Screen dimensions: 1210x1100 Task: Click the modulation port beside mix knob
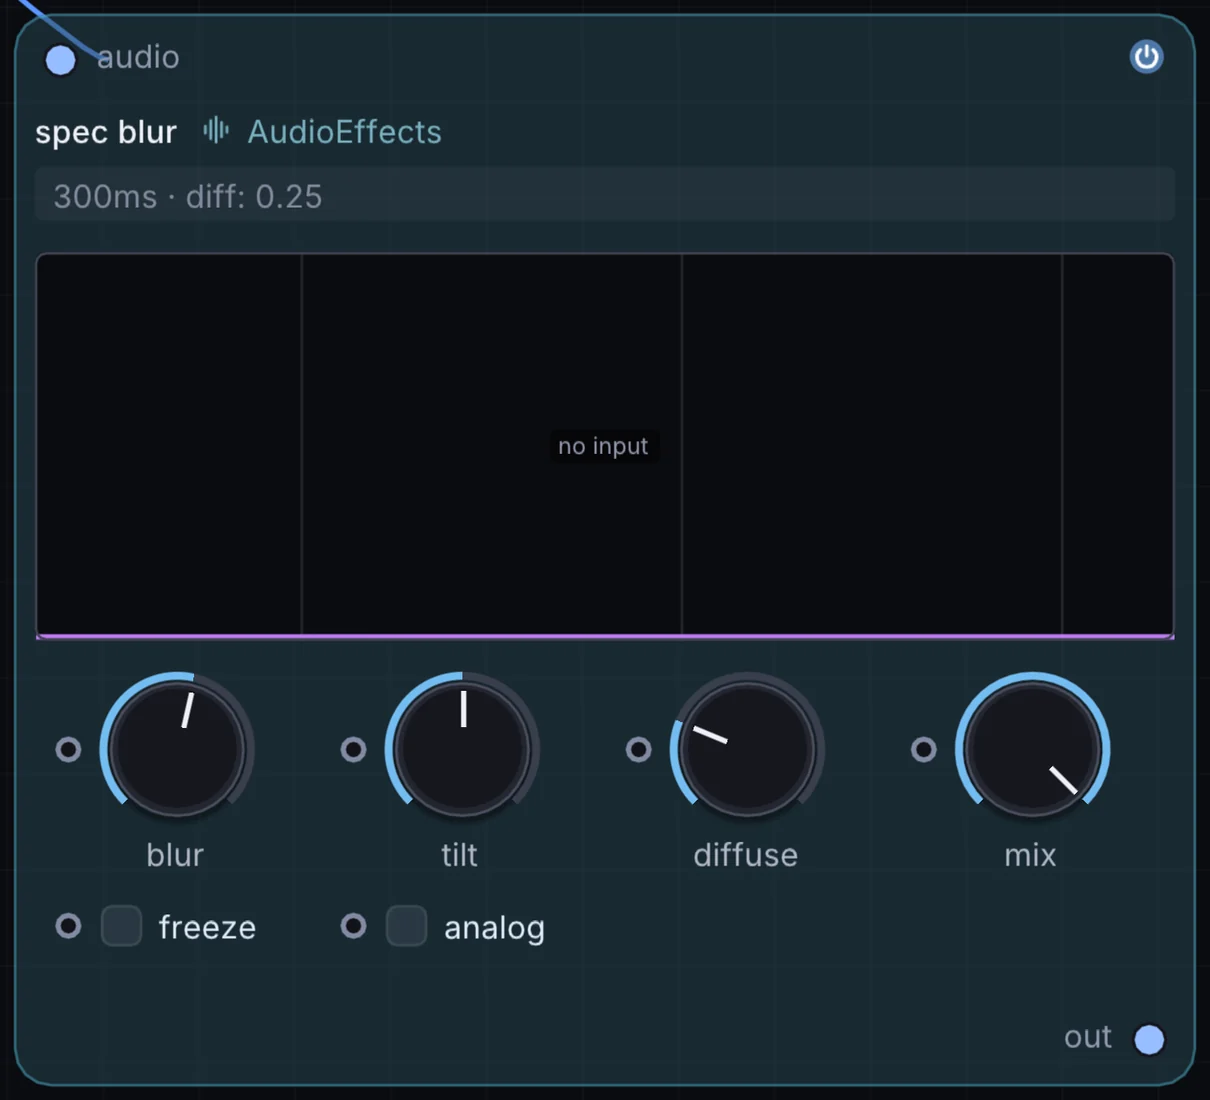pyautogui.click(x=923, y=749)
